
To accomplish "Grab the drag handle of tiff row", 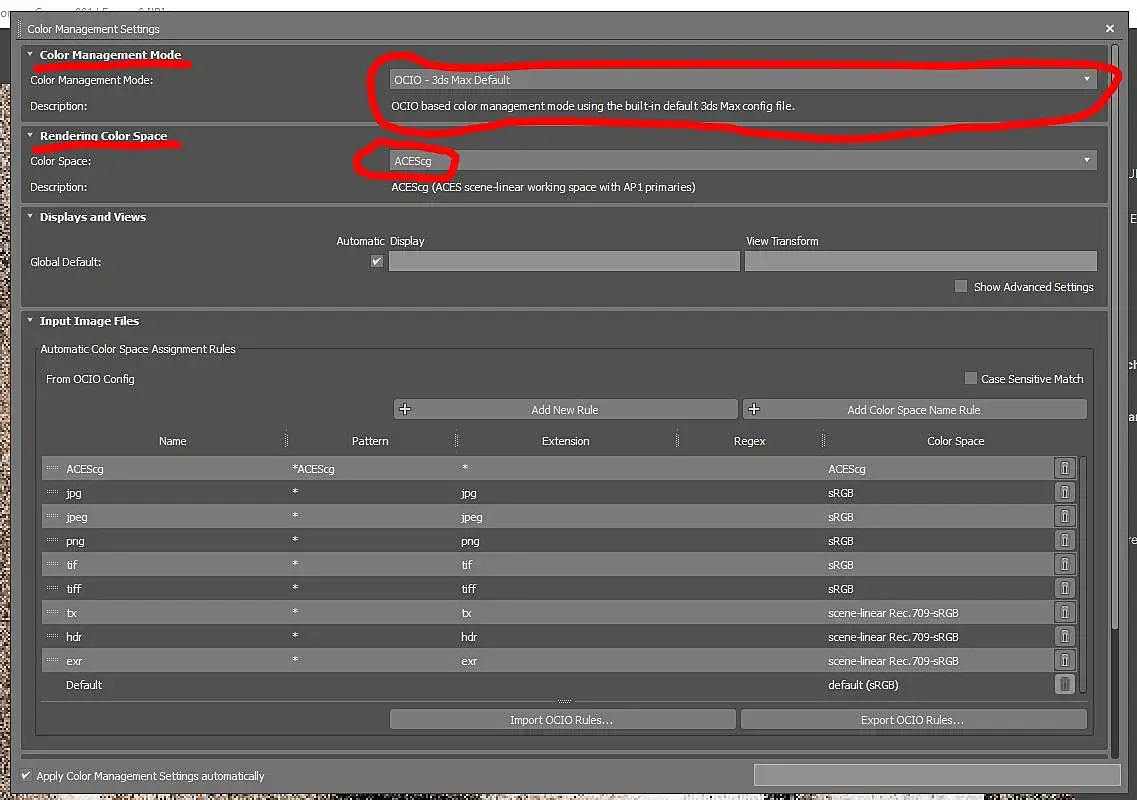I will pos(52,588).
